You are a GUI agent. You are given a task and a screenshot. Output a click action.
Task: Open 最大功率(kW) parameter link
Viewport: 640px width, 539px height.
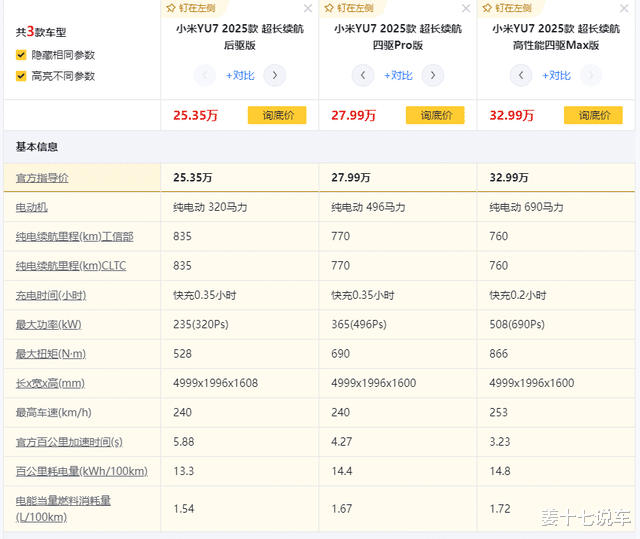tap(49, 325)
